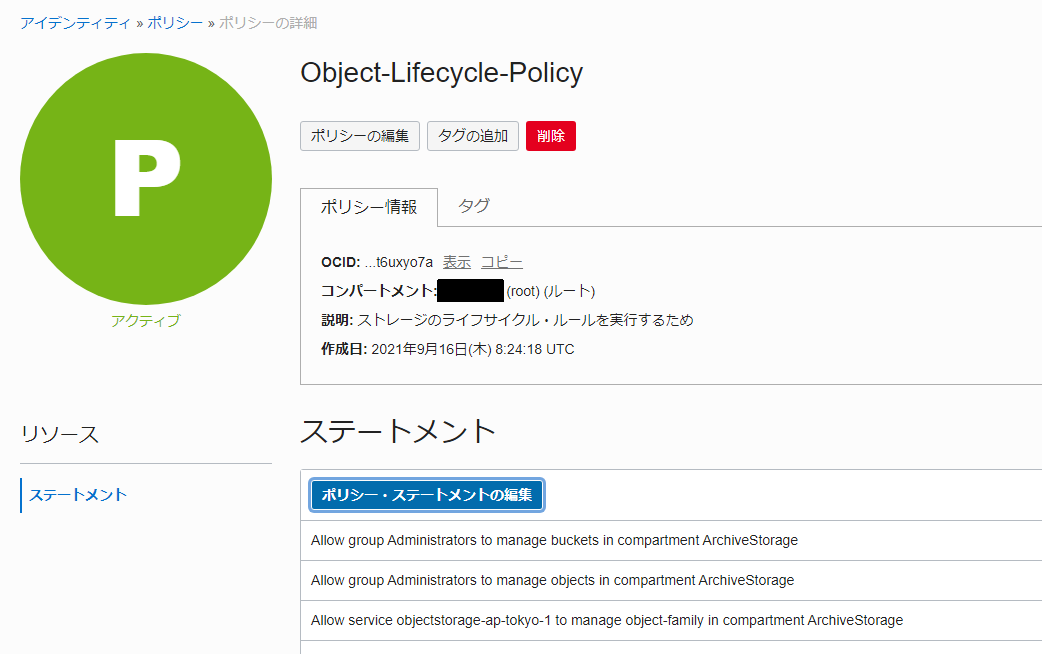Image resolution: width=1042 pixels, height=654 pixels.
Task: Click the Object-Lifecycle-Policy title heading
Action: 441,72
